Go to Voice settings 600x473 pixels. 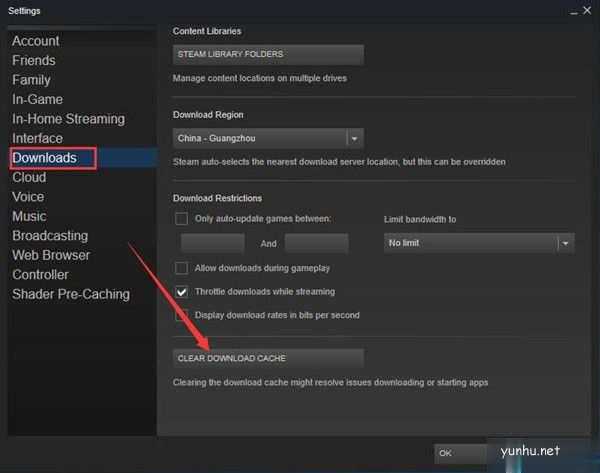(28, 197)
